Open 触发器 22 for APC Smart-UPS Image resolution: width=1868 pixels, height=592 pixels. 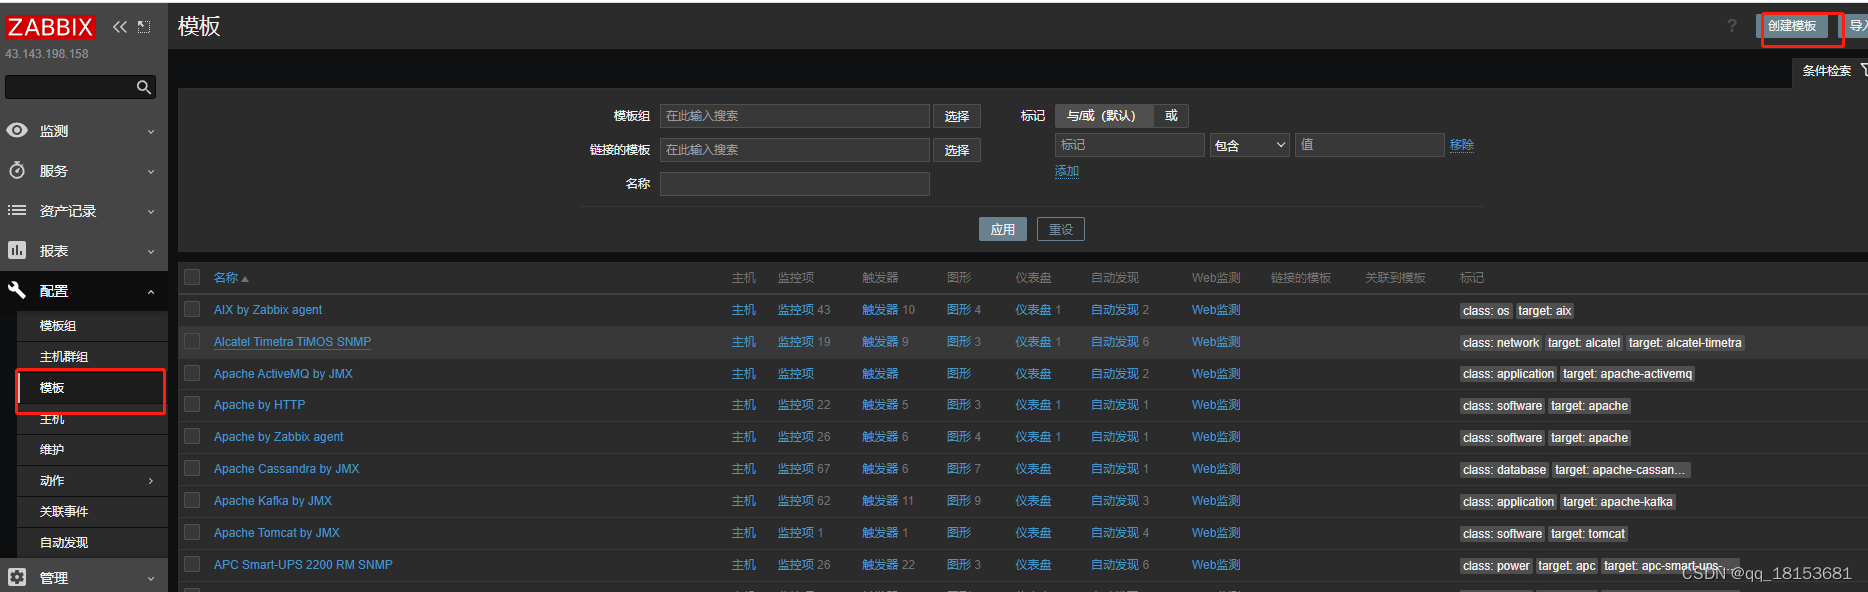880,565
